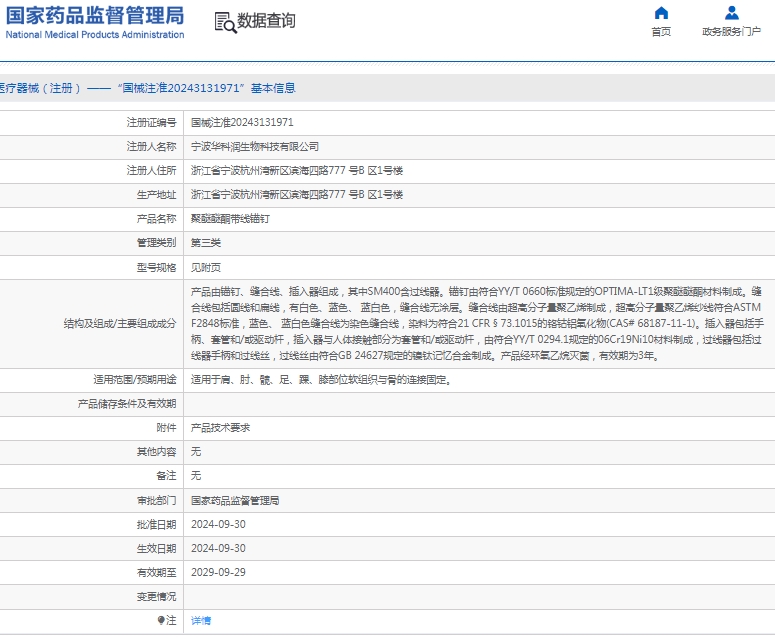Select registrant name 宁波华科润生物科技有限公司
The image size is (775, 639).
click(x=255, y=147)
